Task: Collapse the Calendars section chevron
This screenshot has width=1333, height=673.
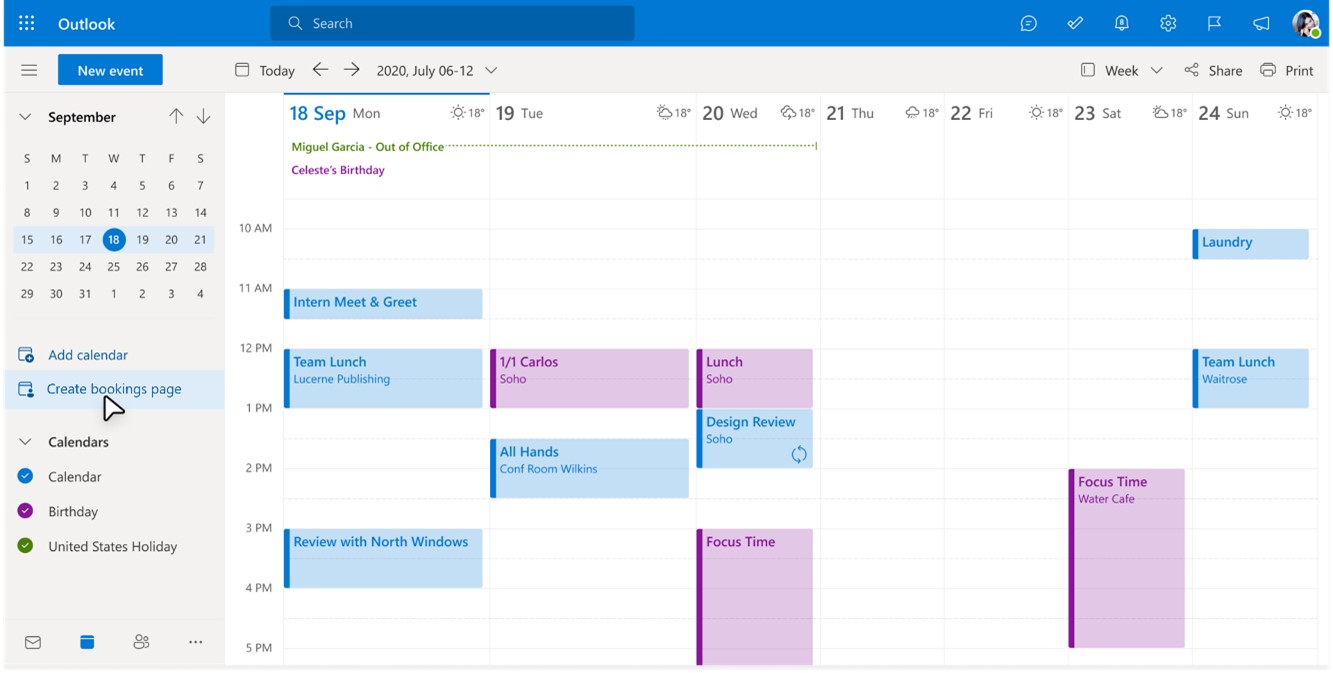Action: pyautogui.click(x=24, y=441)
